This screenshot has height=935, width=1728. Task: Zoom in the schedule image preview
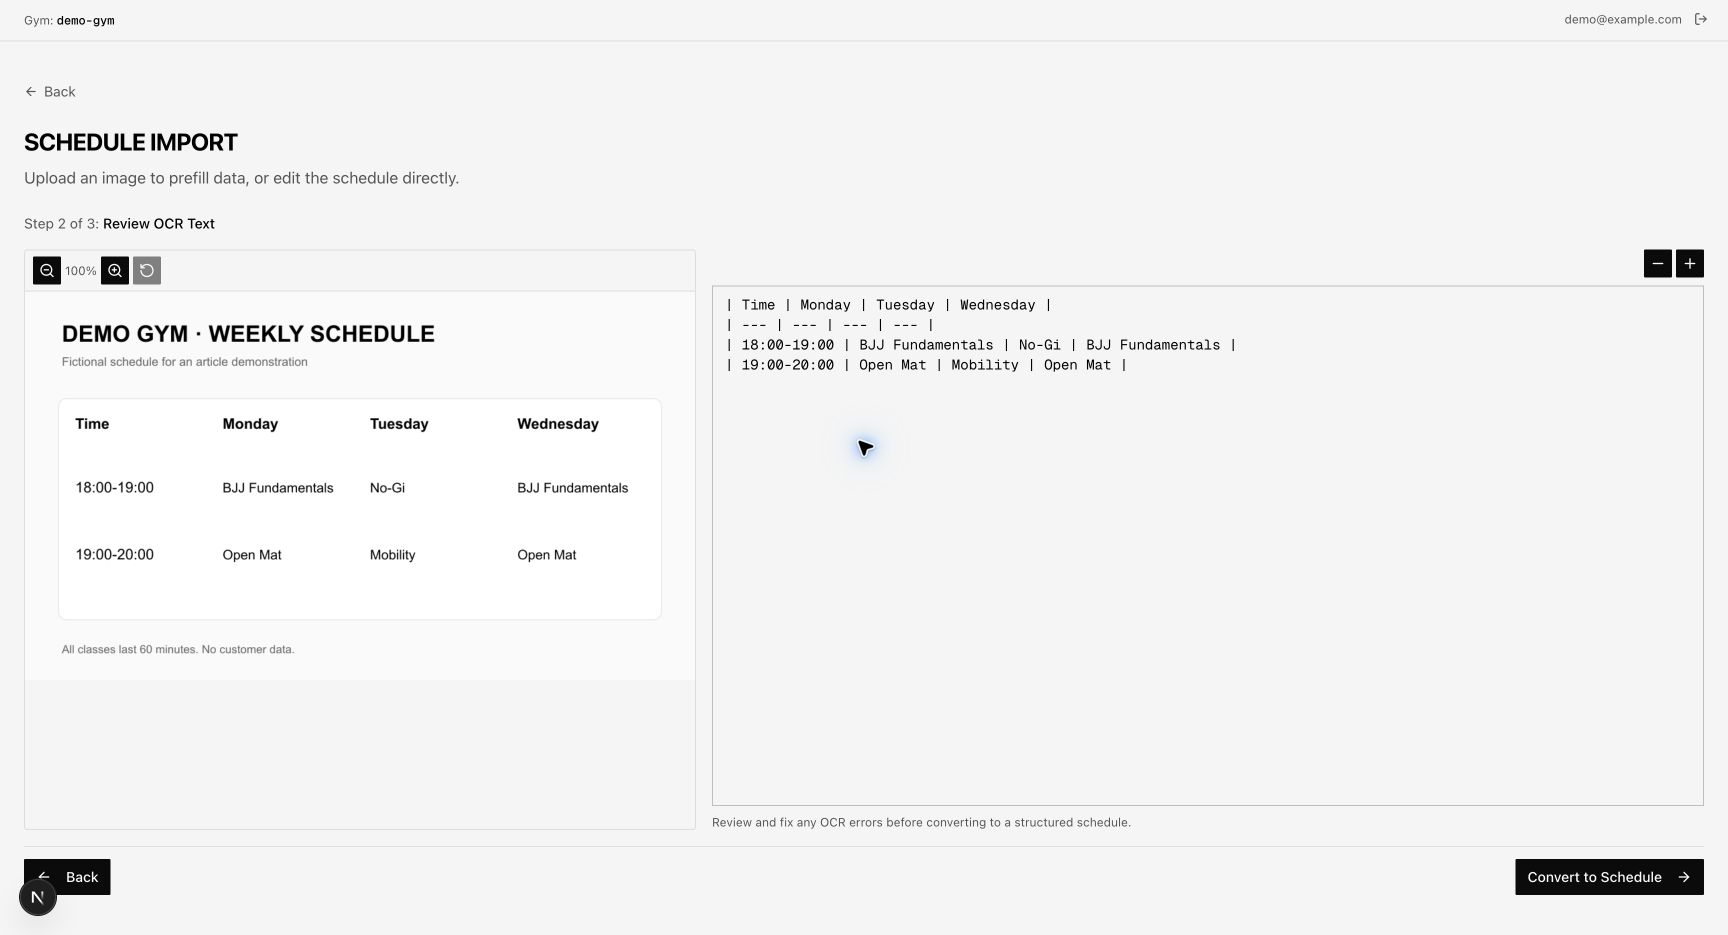[x=115, y=271]
